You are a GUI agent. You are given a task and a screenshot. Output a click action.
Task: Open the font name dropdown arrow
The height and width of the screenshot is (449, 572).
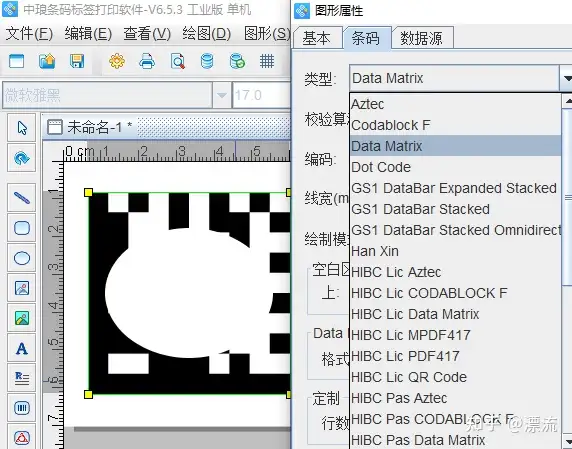[221, 95]
